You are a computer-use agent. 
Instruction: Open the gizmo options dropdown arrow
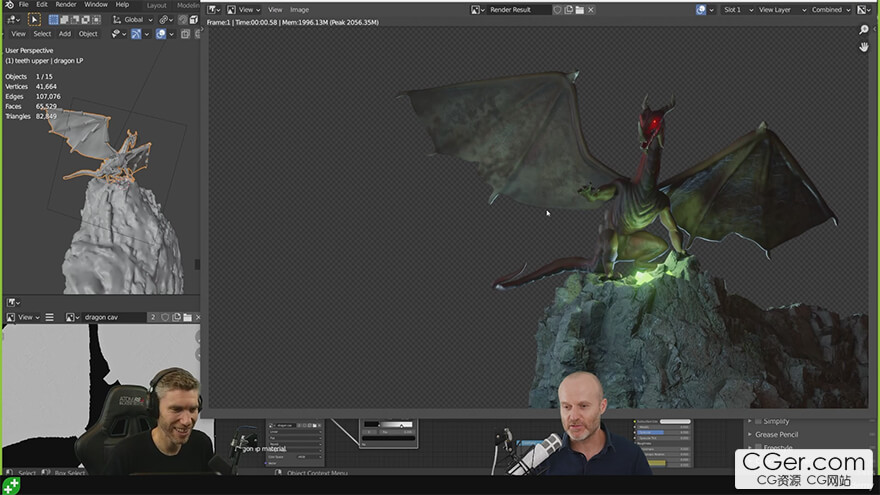[146, 34]
